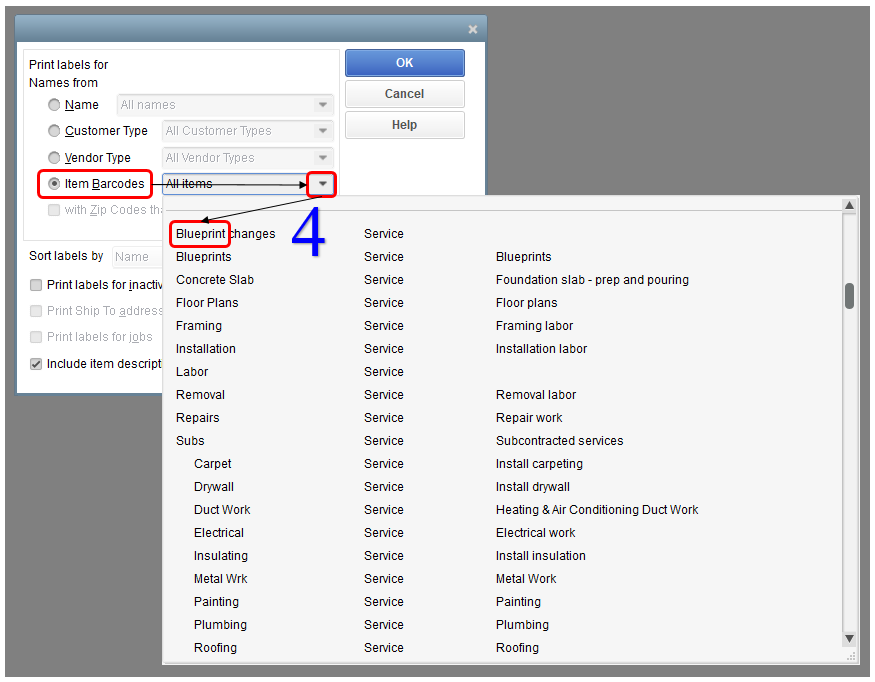The image size is (875, 682).
Task: Choose the Duct Work sub-item
Action: pos(222,509)
